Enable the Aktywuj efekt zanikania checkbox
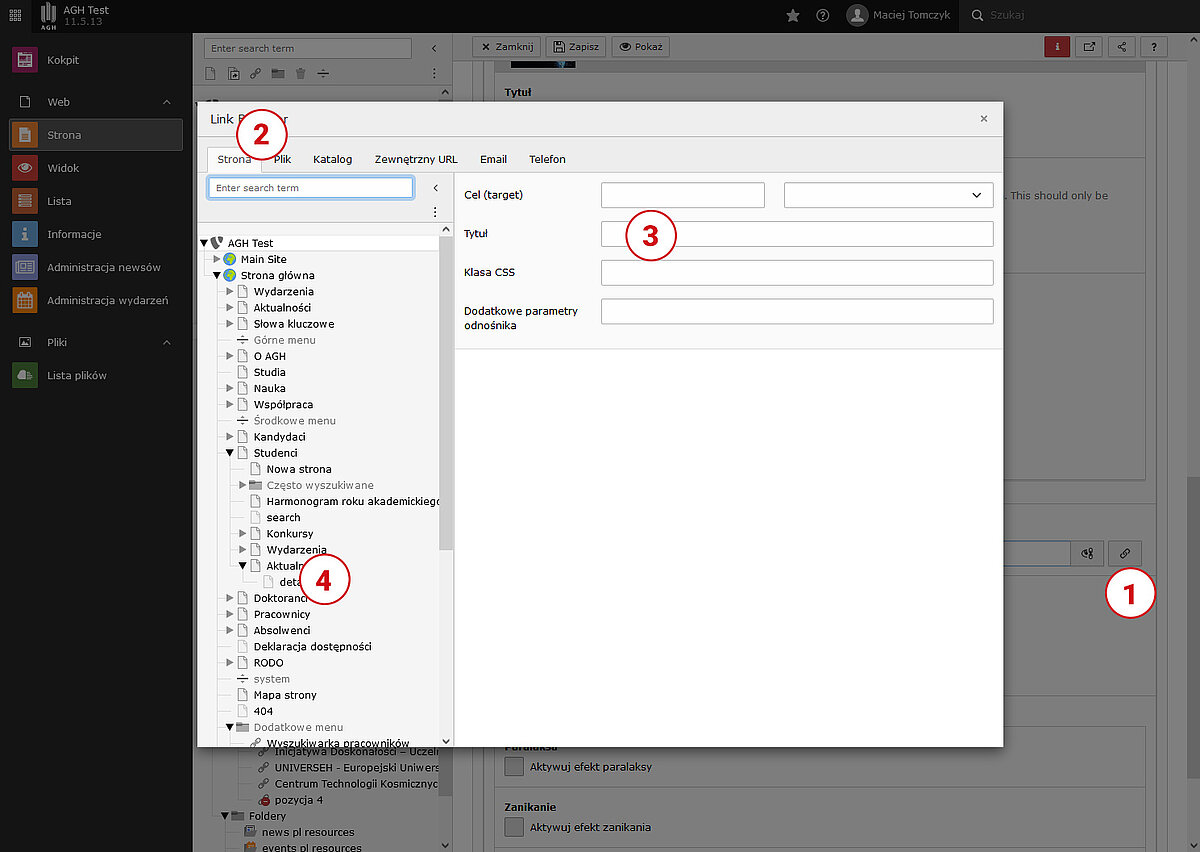Viewport: 1200px width, 852px height. [514, 827]
